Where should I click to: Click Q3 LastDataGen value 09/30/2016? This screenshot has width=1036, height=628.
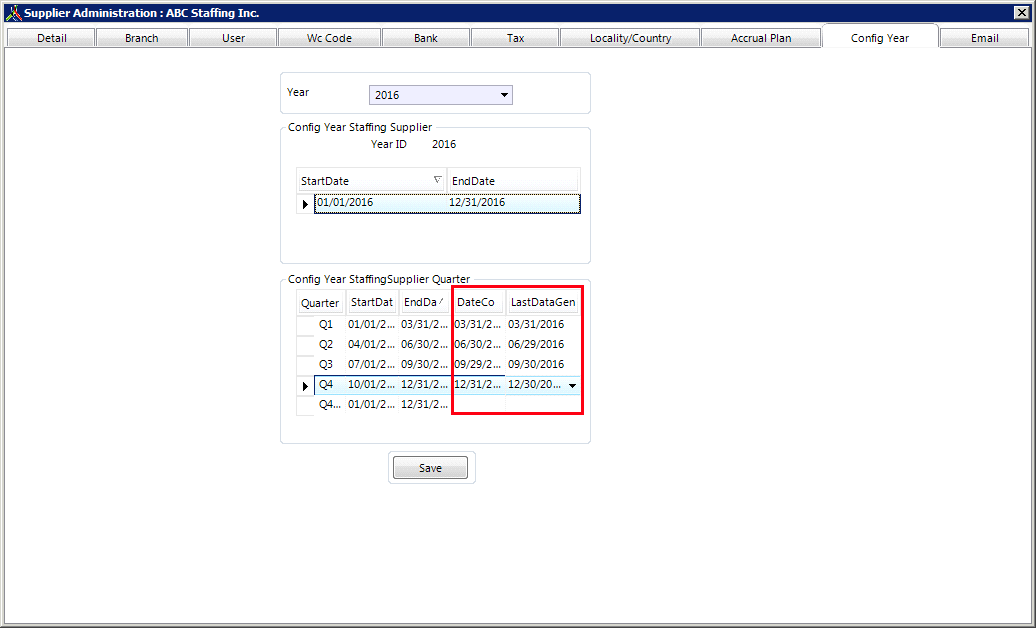(x=542, y=364)
